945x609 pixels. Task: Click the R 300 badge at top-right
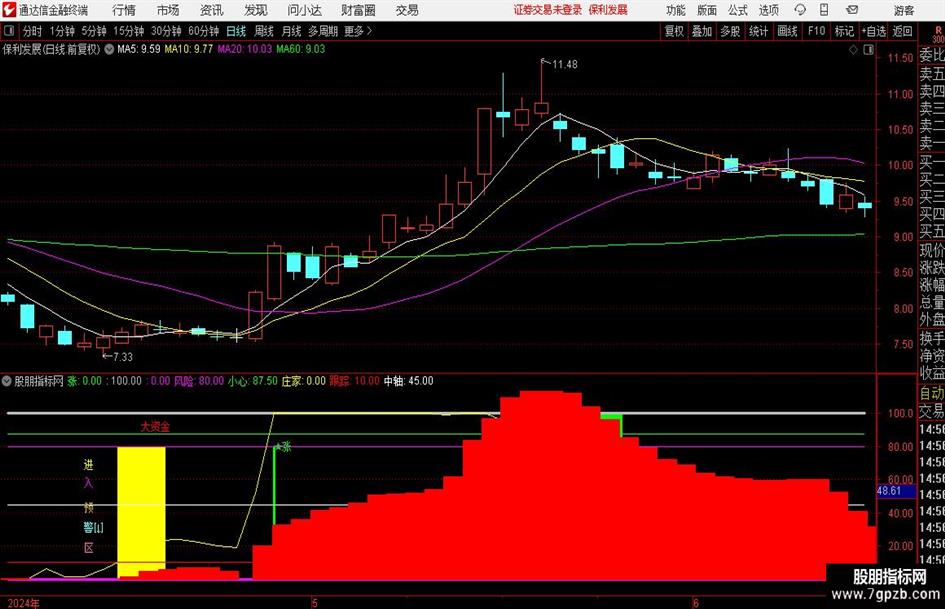coord(938,34)
